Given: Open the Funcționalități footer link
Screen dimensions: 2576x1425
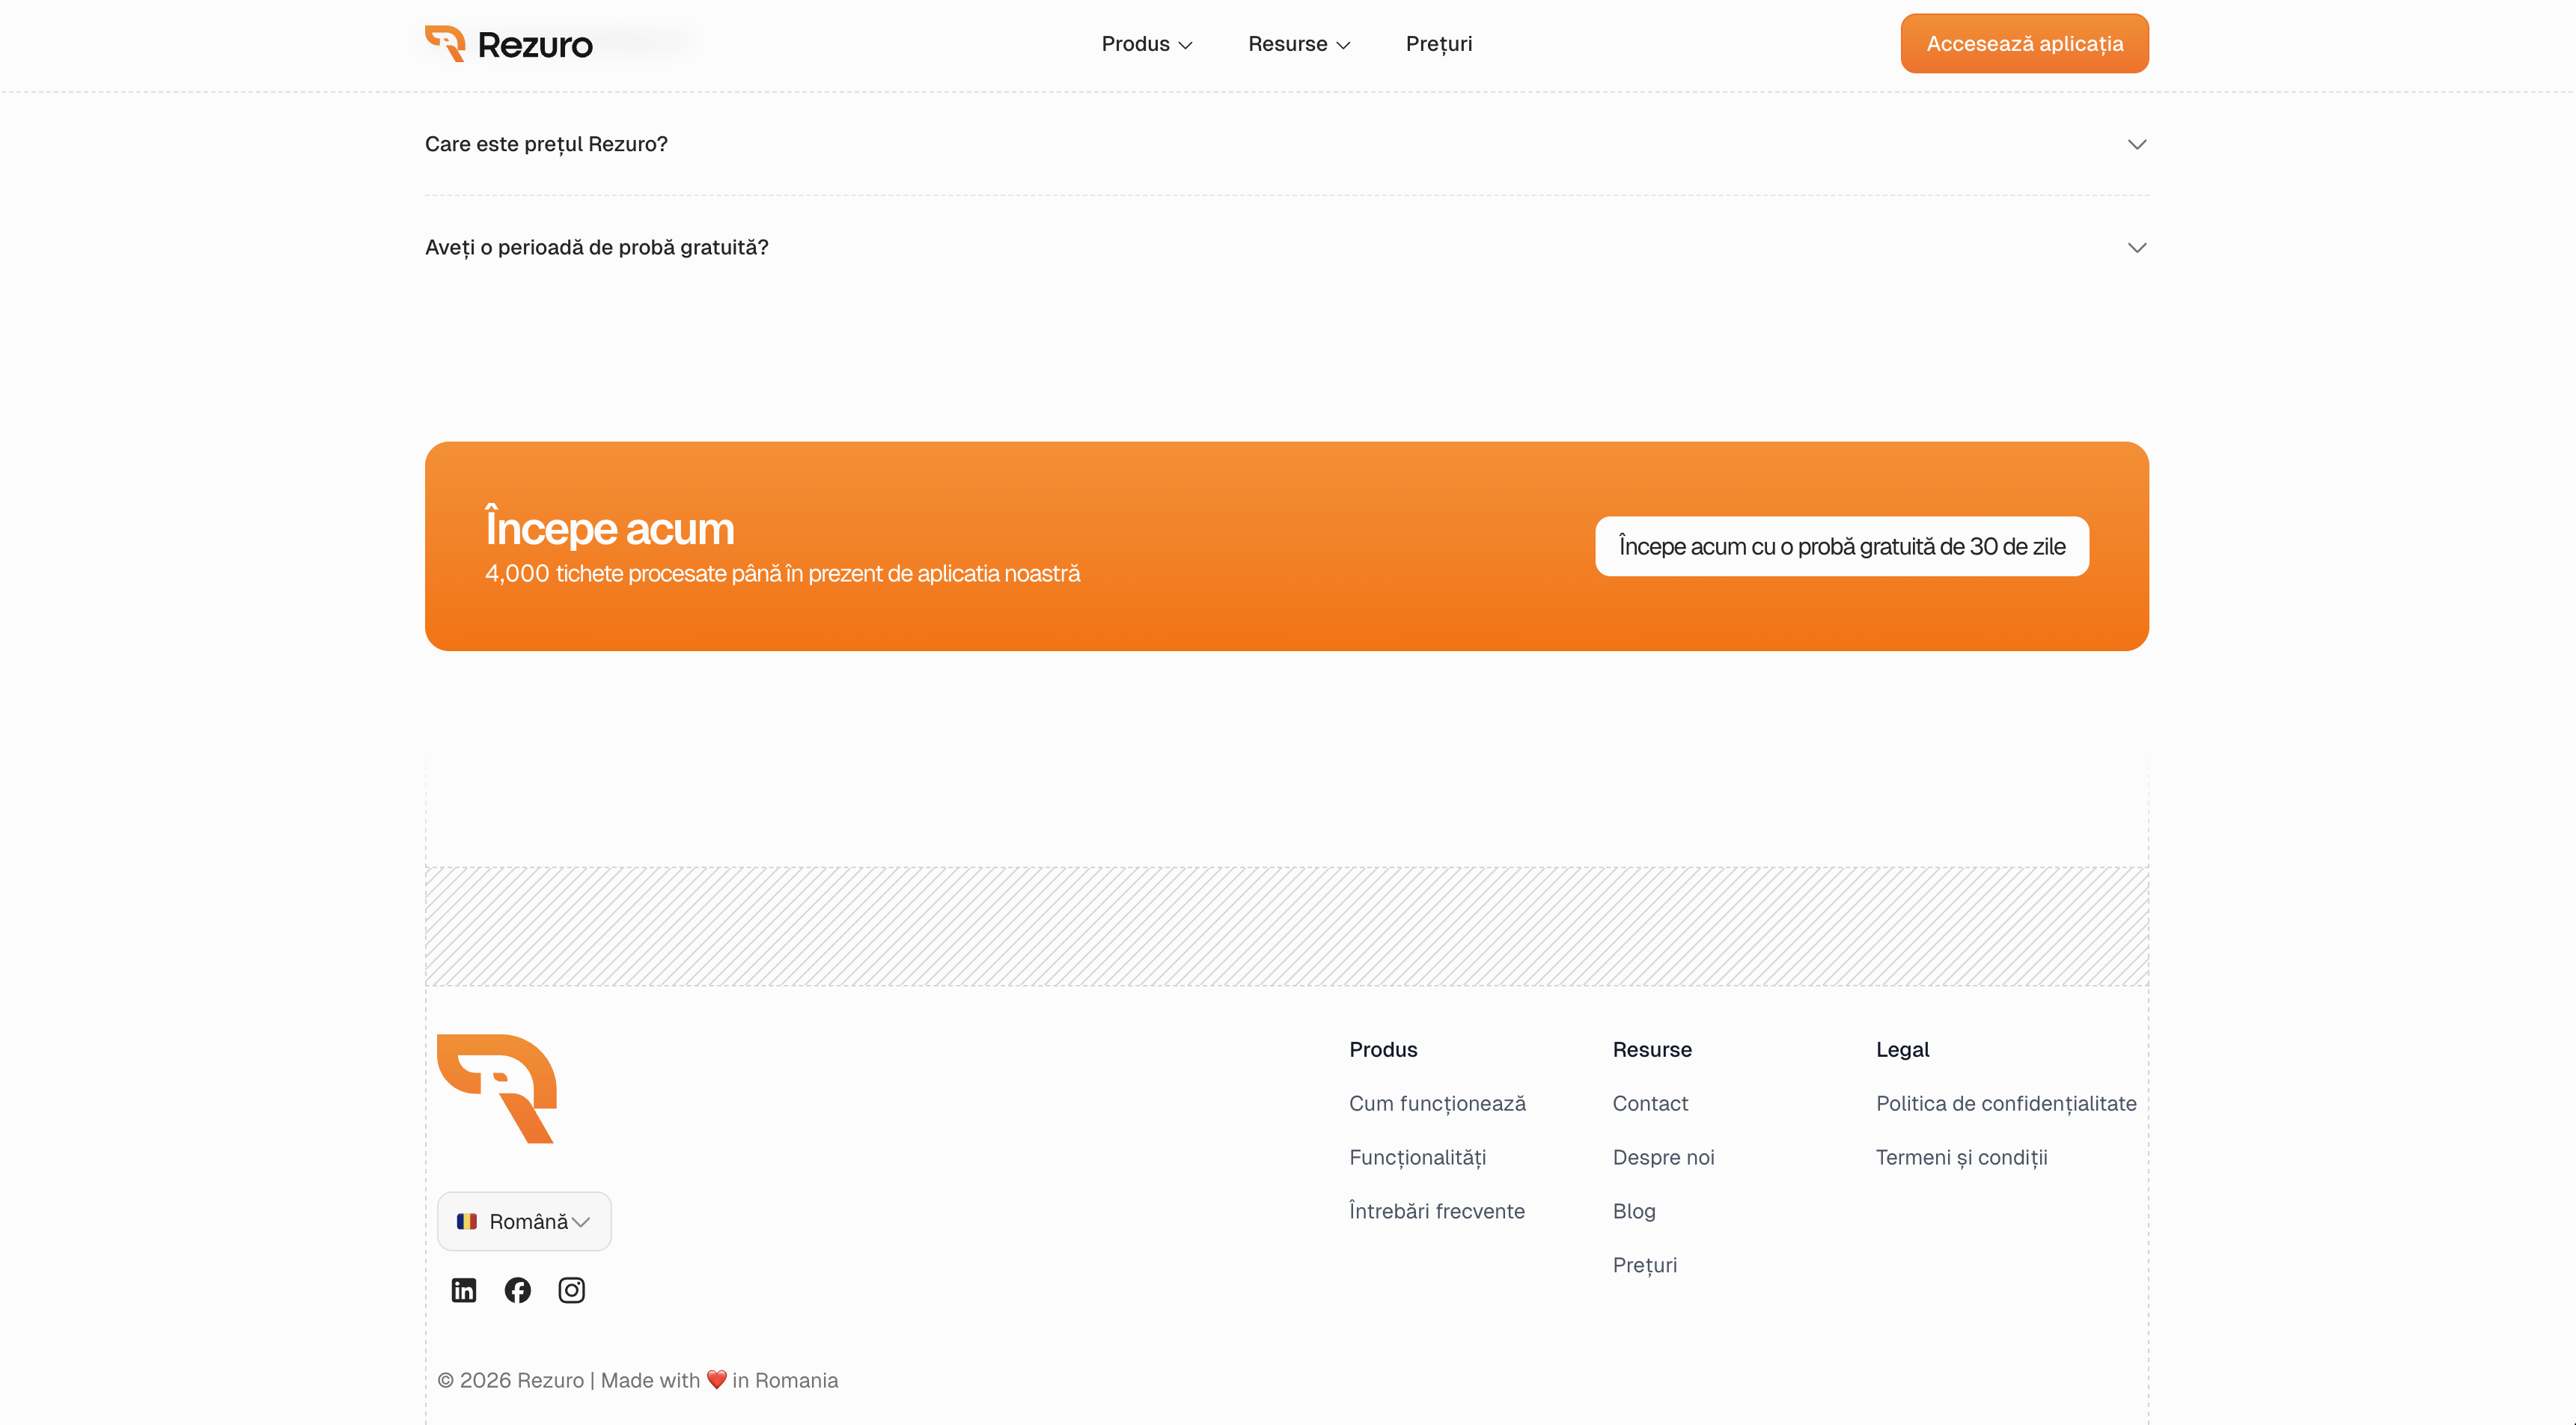Looking at the screenshot, I should point(1417,1157).
